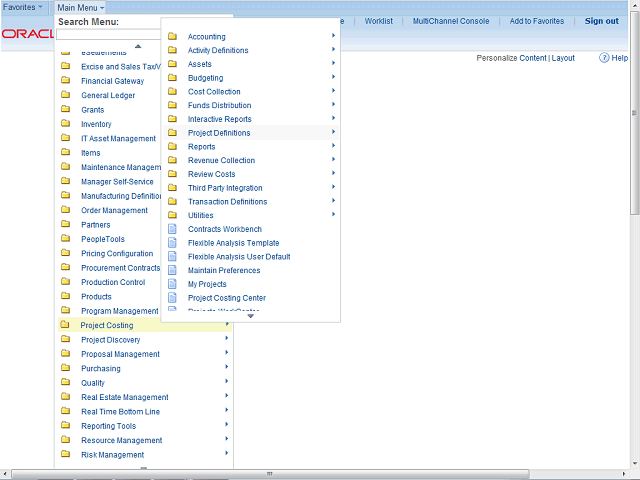Click the Funds Distribution folder icon
Viewport: 640px width, 480px height.
pos(173,105)
